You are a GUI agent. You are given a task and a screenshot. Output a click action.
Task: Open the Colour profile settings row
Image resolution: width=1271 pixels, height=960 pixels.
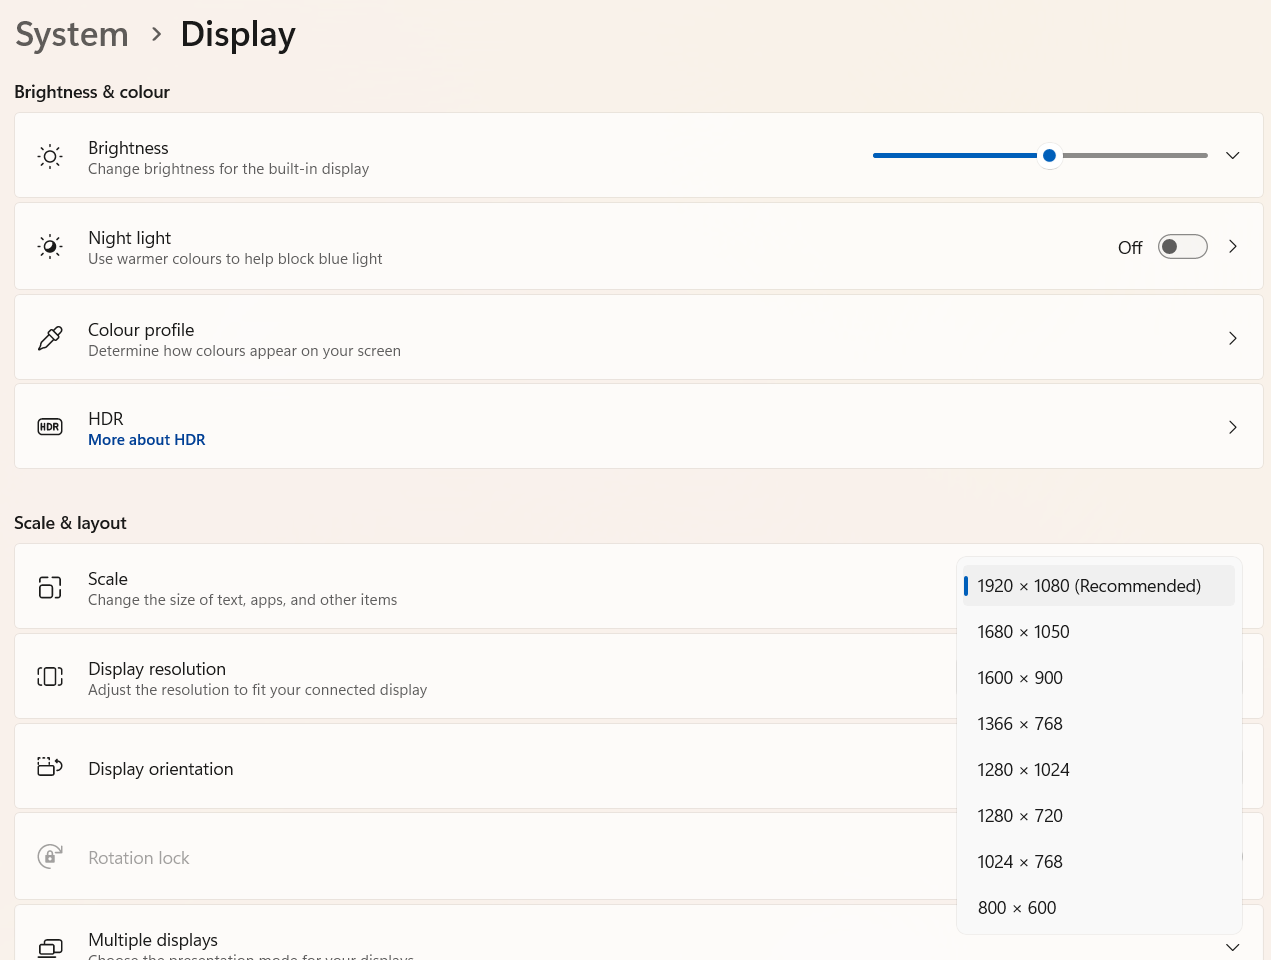coord(638,339)
